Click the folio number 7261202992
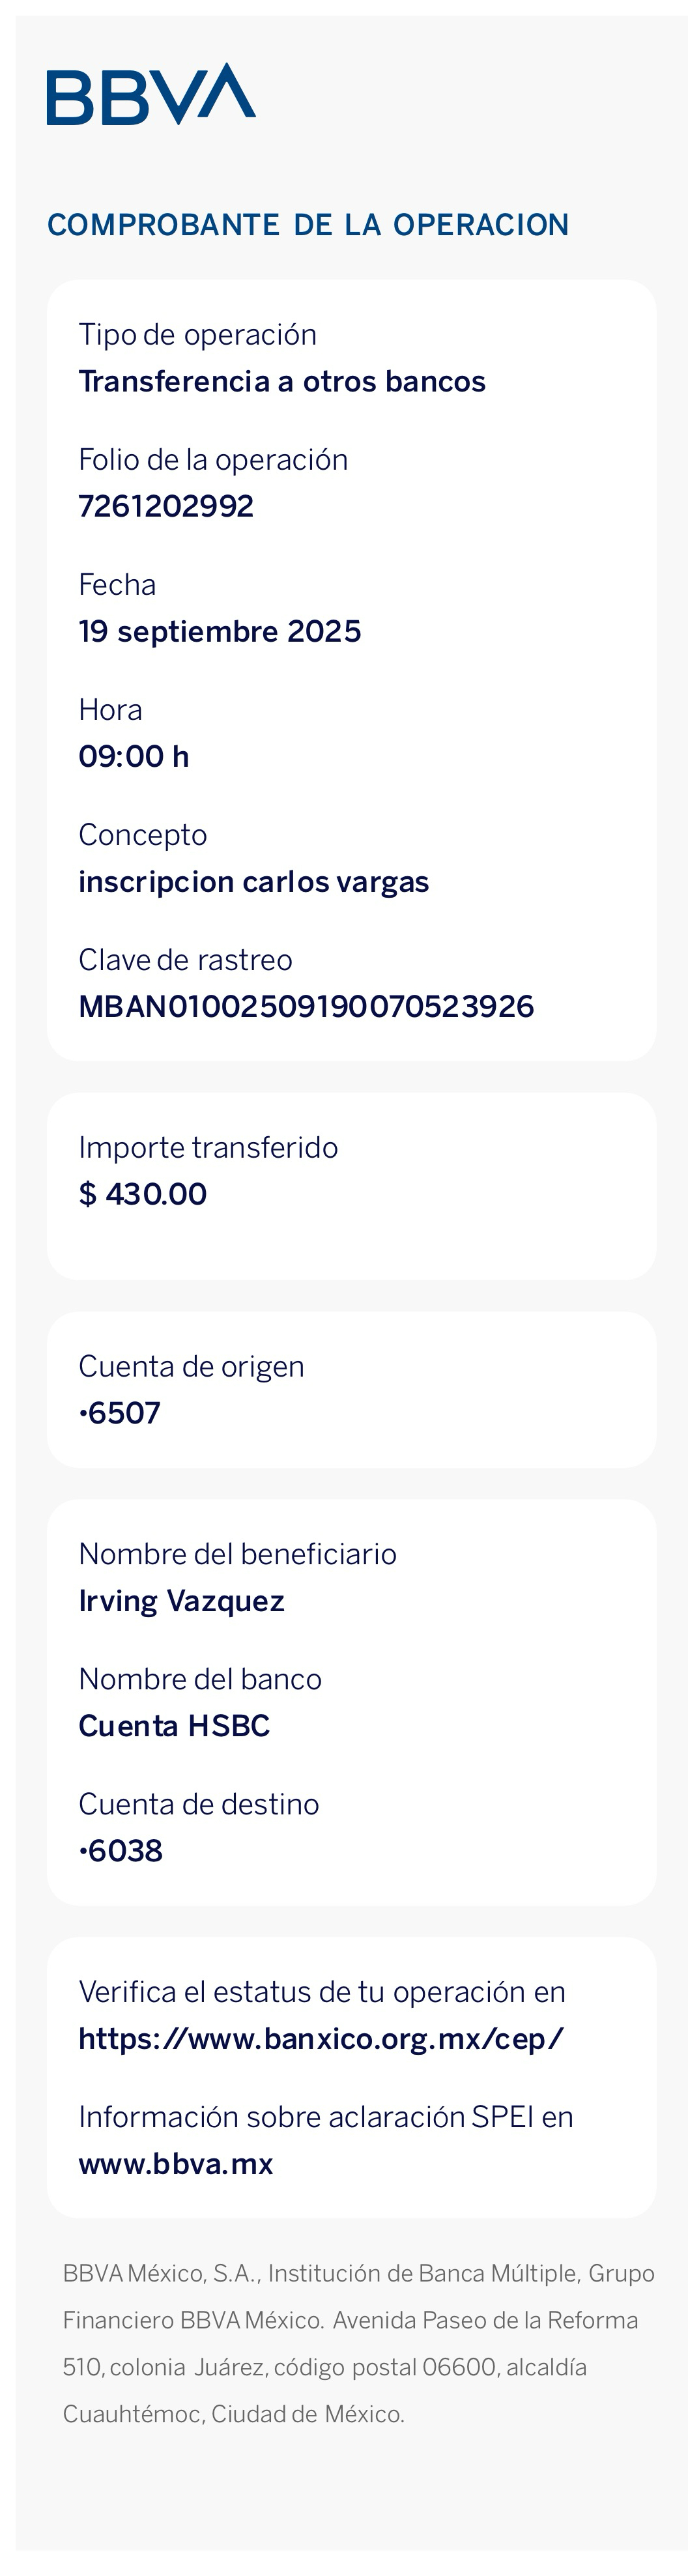The width and height of the screenshot is (688, 2576). (166, 506)
